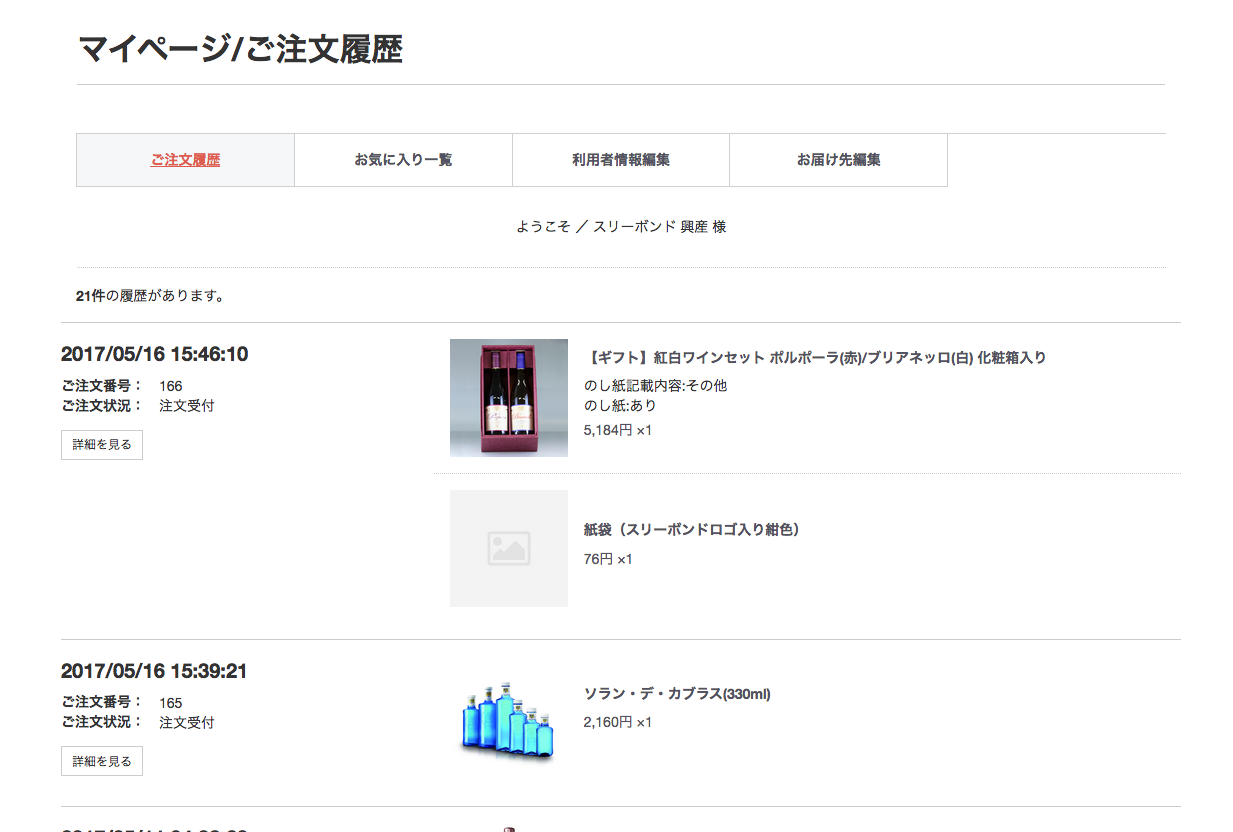This screenshot has height=832, width=1233.
Task: Open the ソラン・デ・カブラス(330ml) product link
Action: (x=676, y=694)
